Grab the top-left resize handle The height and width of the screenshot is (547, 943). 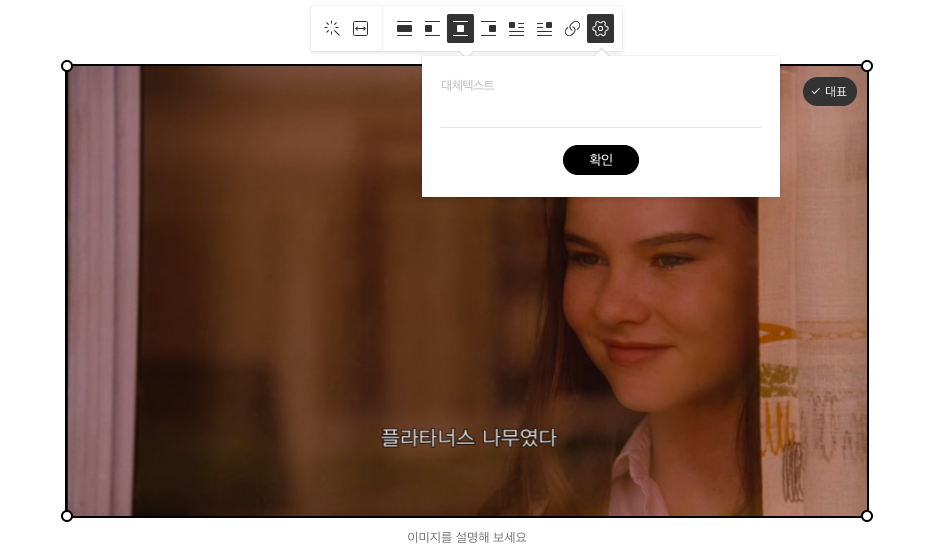pos(67,66)
